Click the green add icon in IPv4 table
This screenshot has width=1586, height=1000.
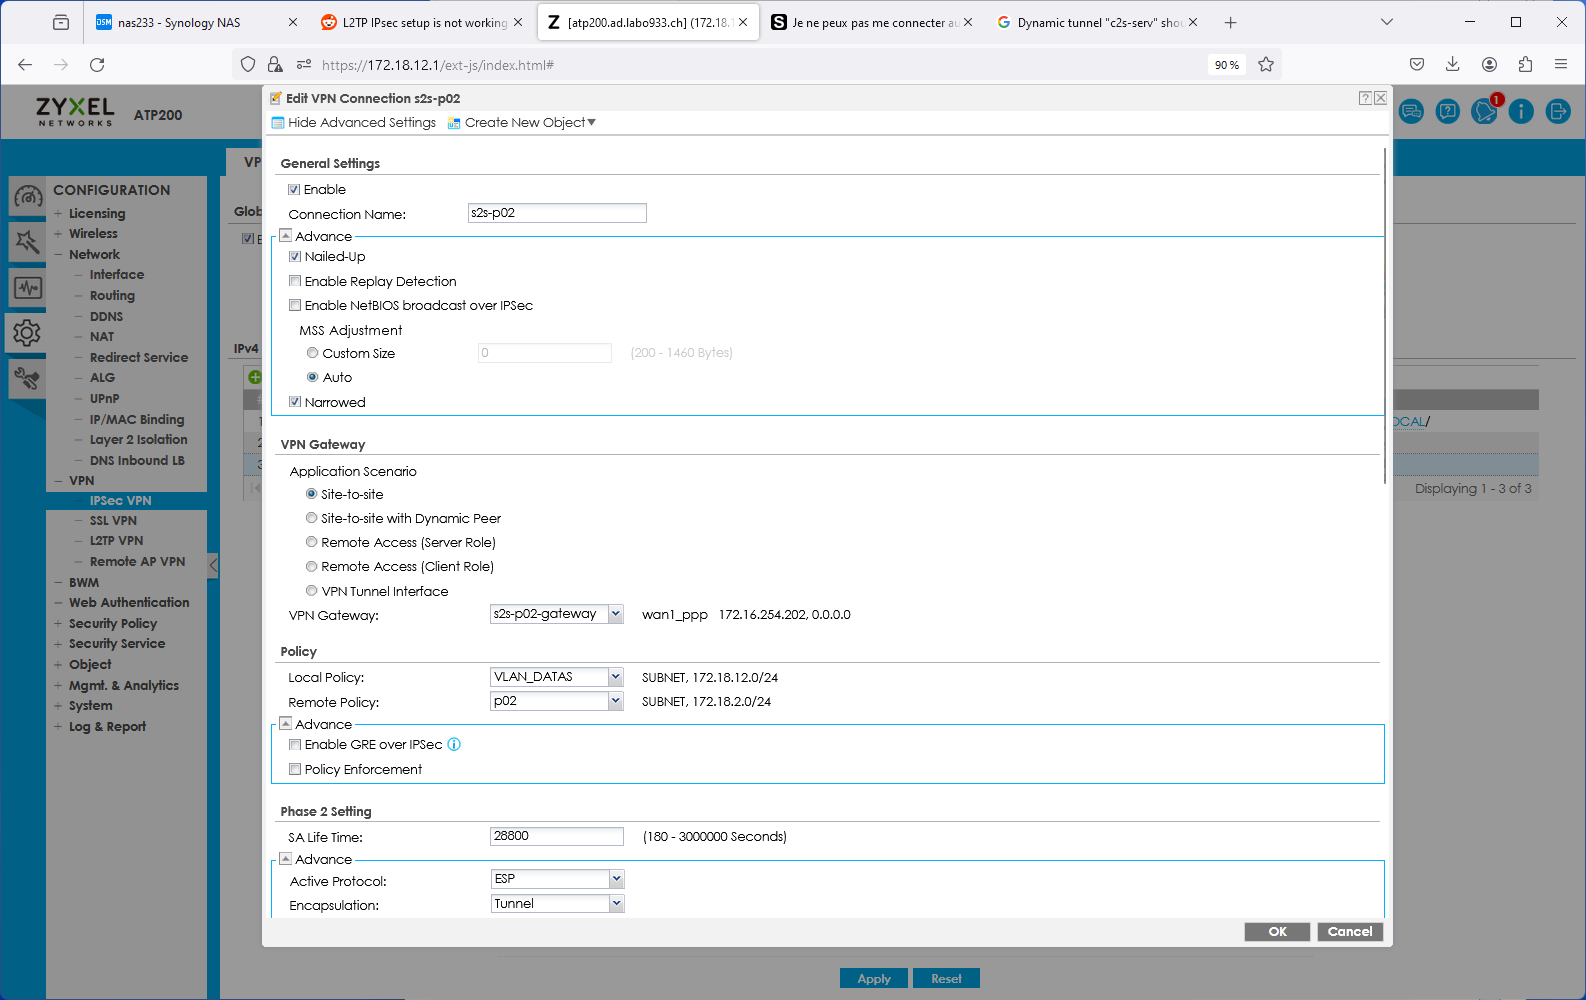(255, 377)
